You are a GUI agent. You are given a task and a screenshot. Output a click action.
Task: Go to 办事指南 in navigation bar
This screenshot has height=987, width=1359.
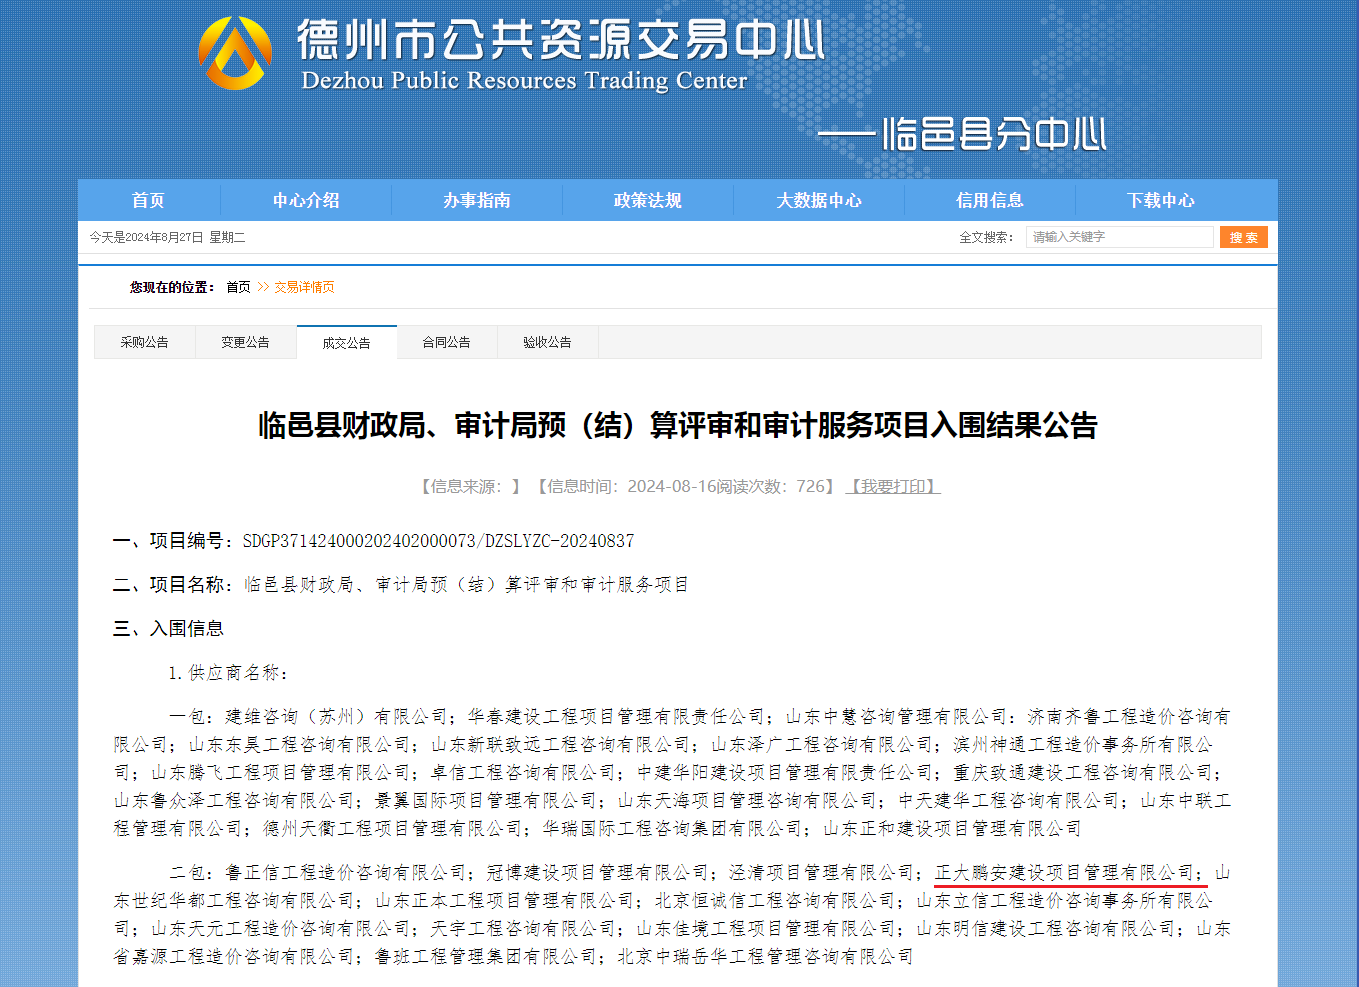(477, 200)
